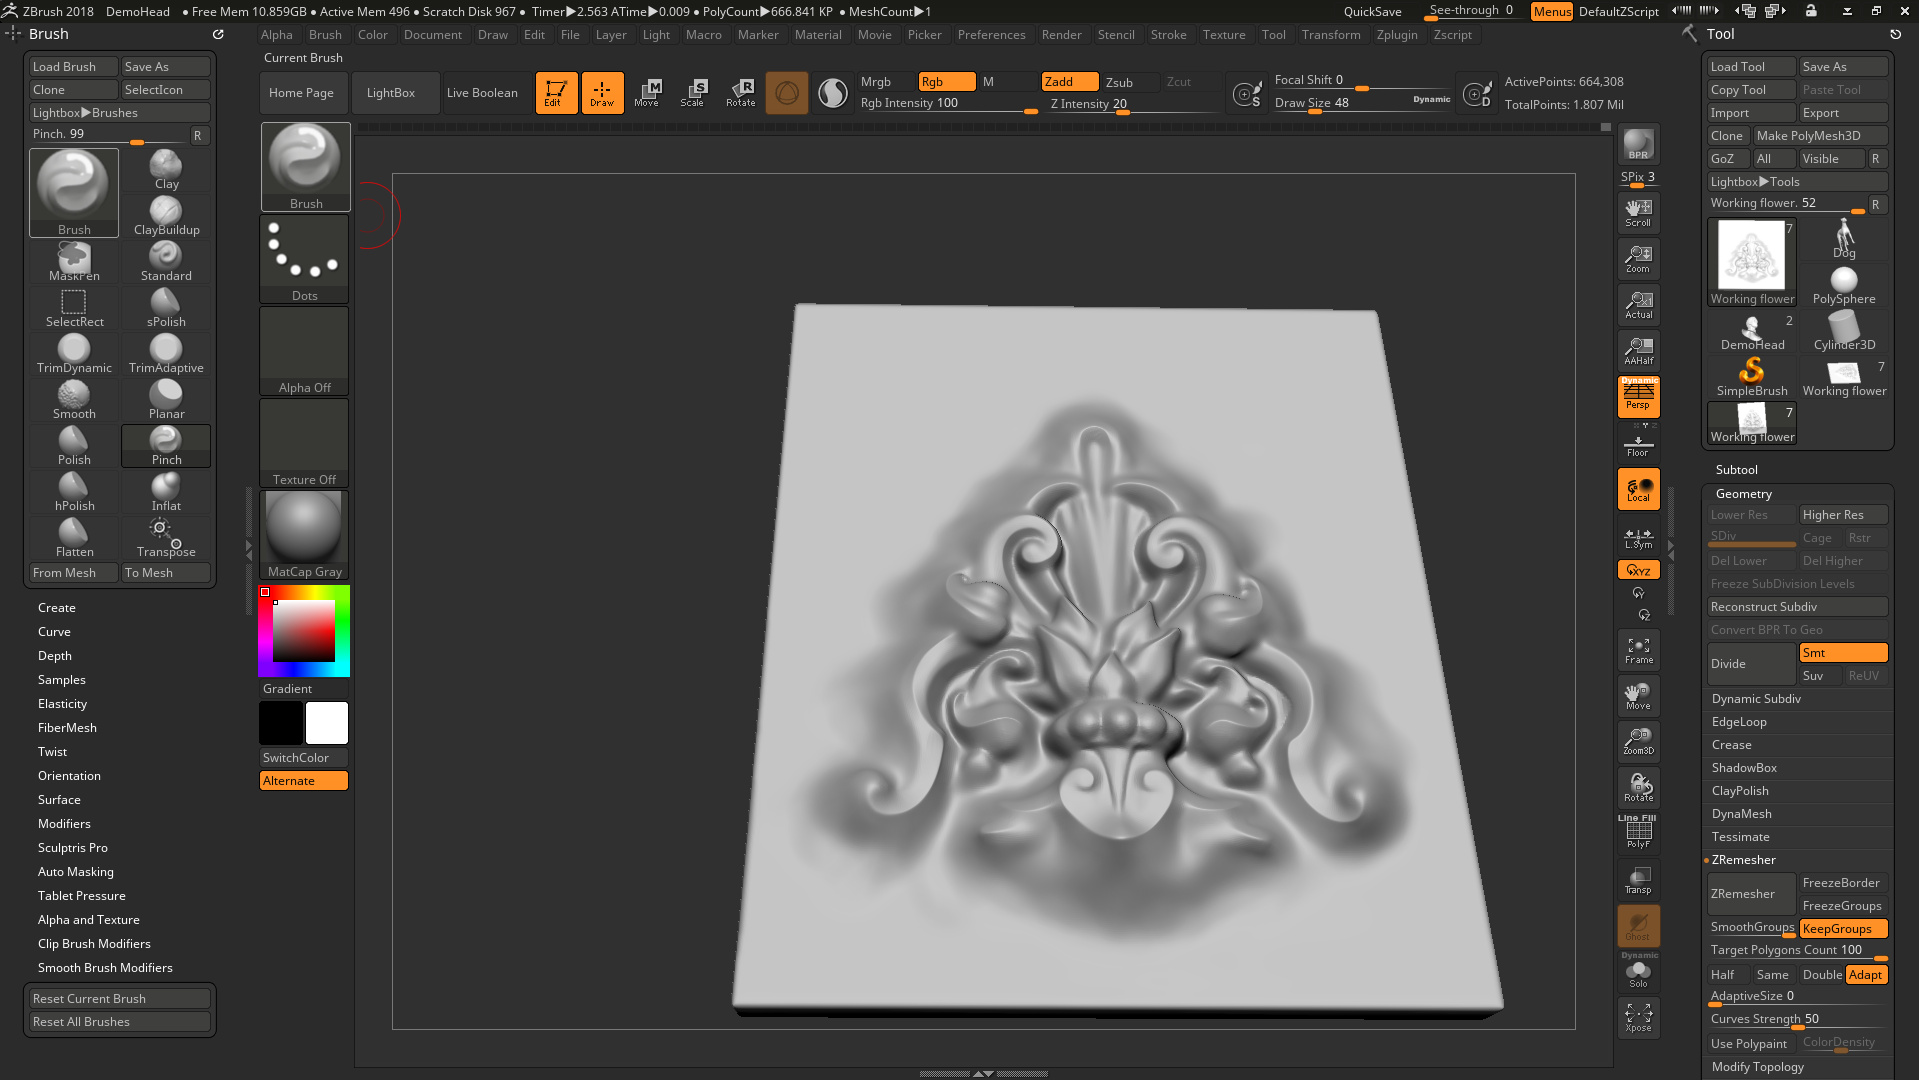Choose the TrimDynamic brush

coord(74,353)
